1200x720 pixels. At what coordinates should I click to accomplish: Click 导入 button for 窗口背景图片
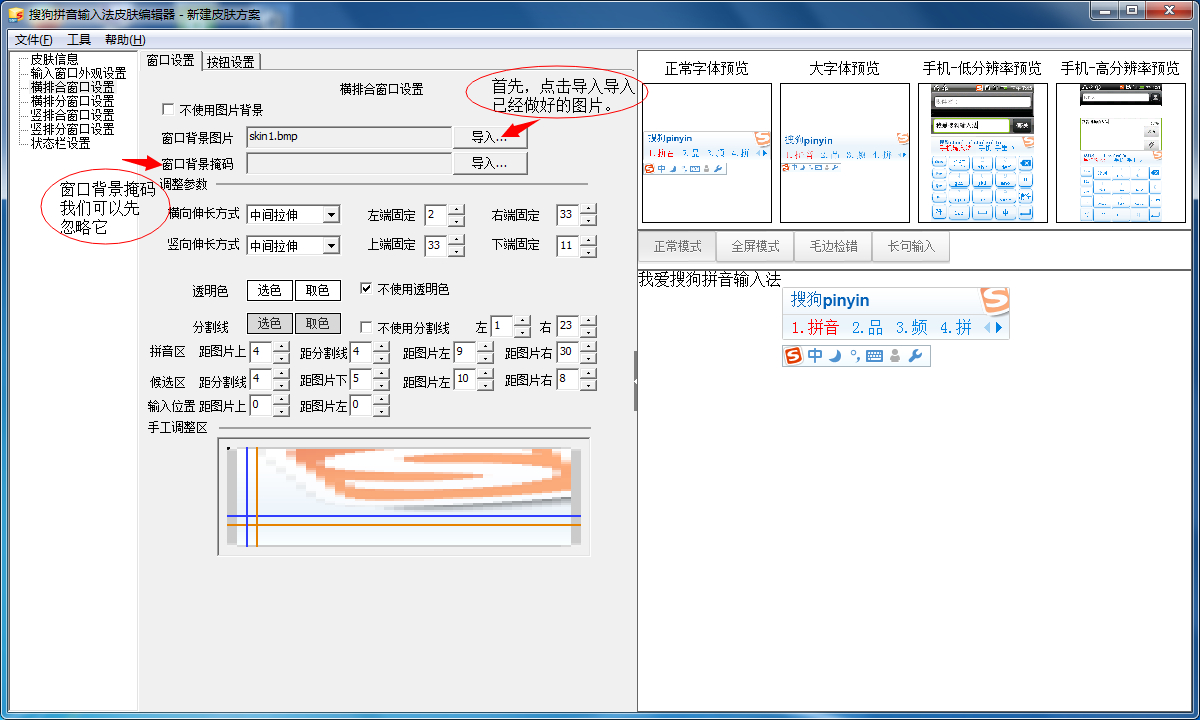(490, 137)
